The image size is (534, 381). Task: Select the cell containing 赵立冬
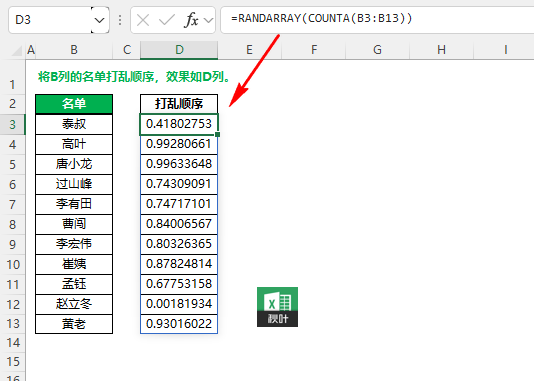click(x=74, y=304)
